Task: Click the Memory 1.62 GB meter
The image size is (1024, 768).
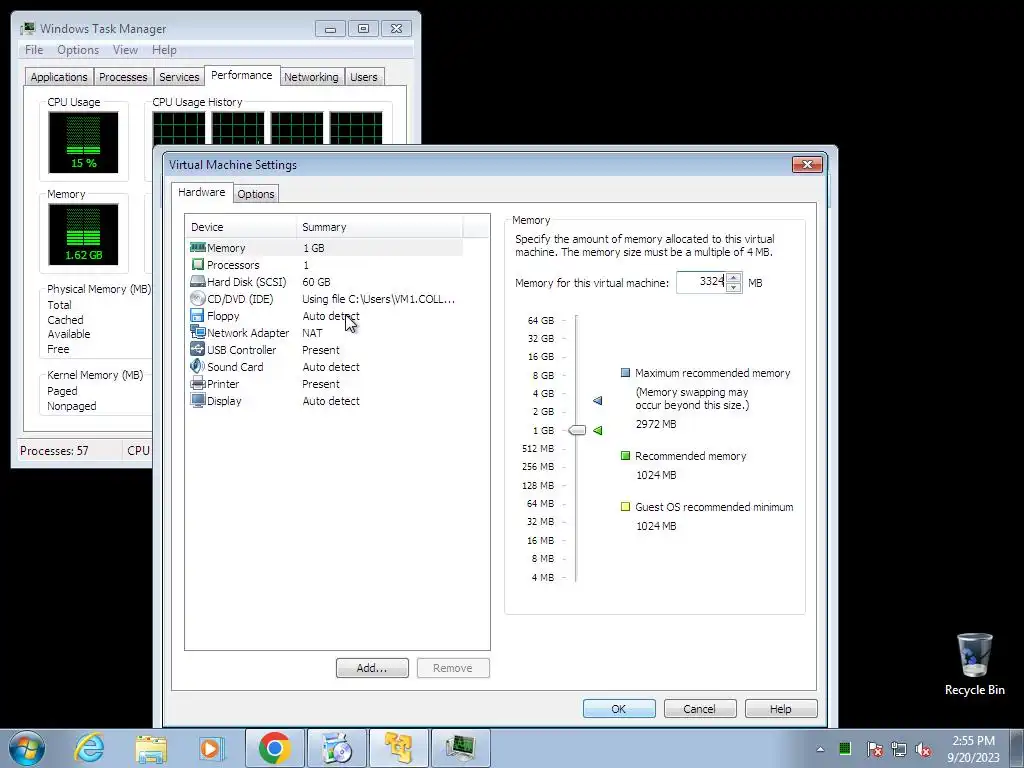Action: pos(83,234)
